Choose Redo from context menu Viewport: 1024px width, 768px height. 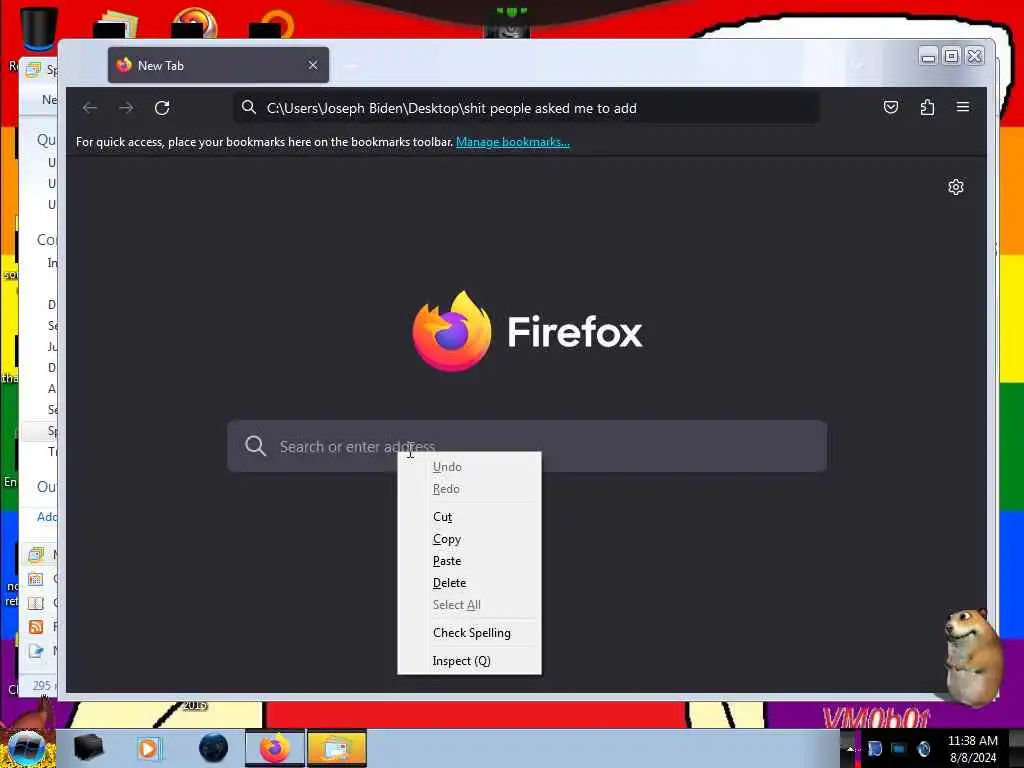pyautogui.click(x=470, y=489)
